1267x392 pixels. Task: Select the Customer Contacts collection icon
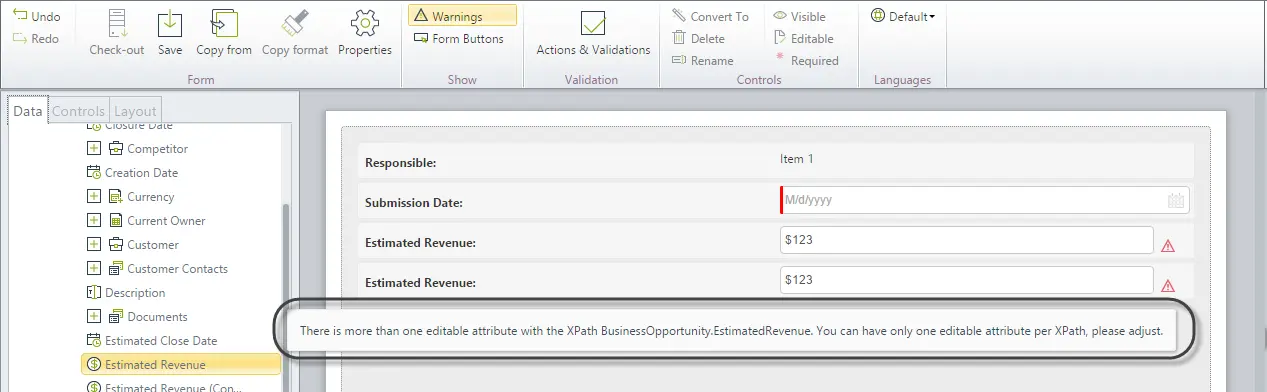click(116, 269)
